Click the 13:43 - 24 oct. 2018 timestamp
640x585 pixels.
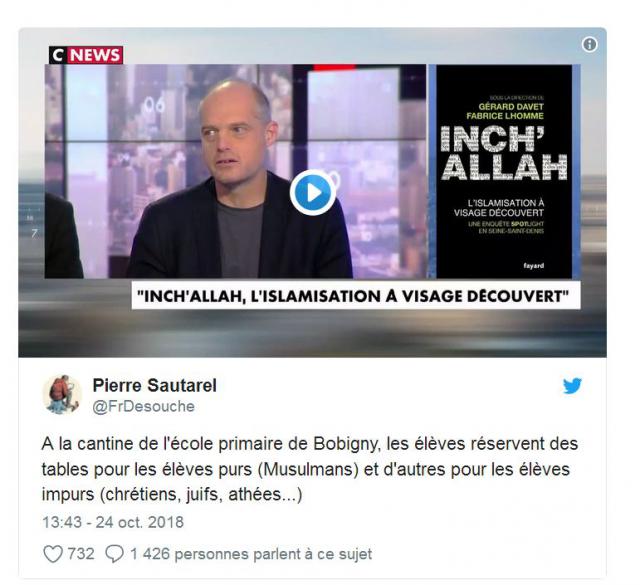113,522
